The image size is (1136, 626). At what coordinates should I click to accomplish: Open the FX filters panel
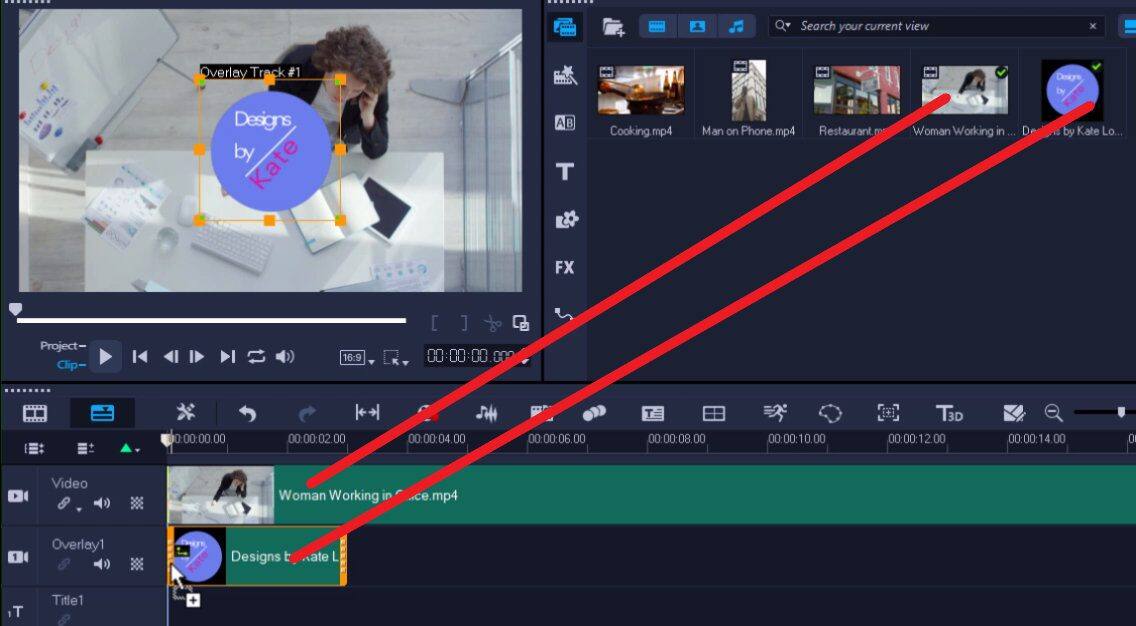(x=565, y=267)
